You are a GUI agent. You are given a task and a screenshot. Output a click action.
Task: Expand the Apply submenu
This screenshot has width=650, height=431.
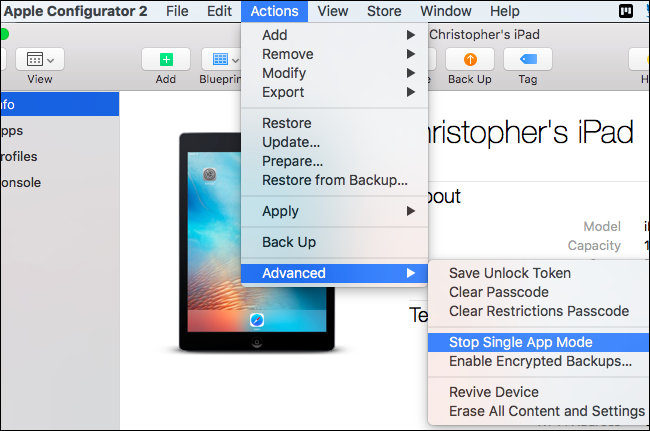pyautogui.click(x=335, y=211)
